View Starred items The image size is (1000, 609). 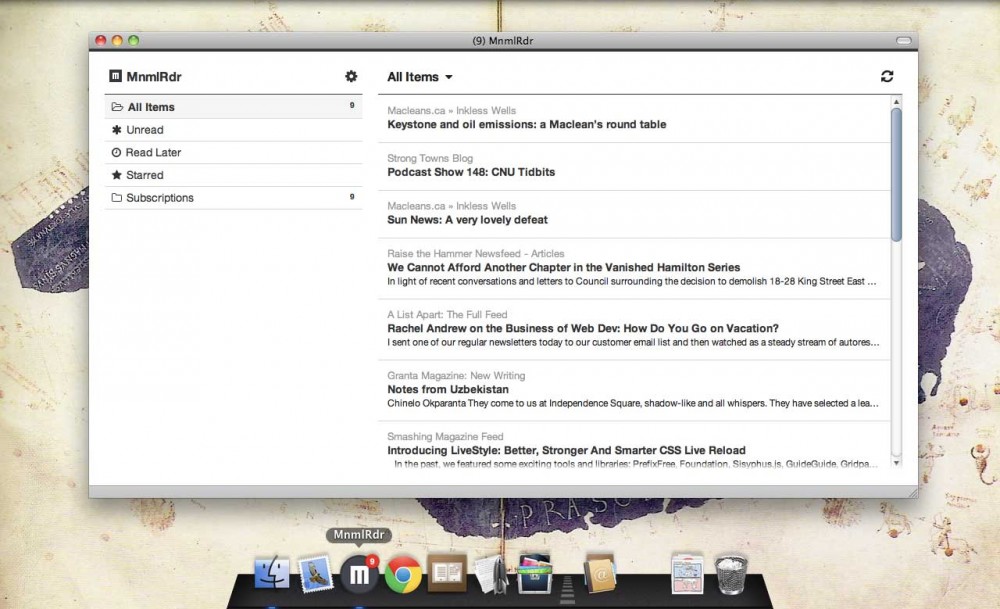click(233, 175)
